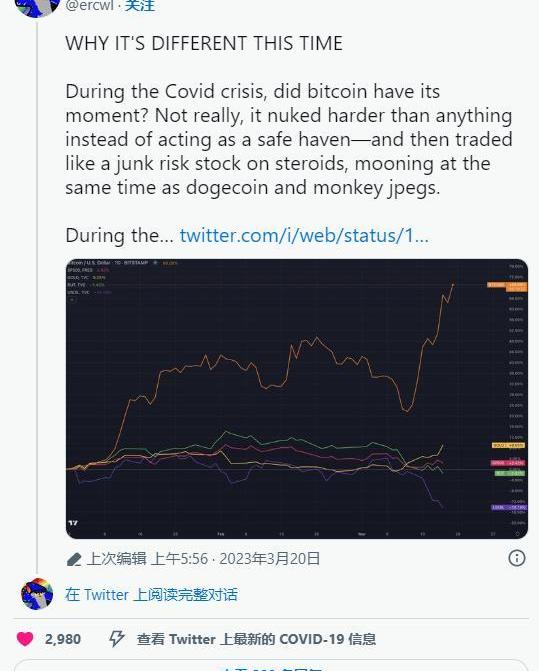The width and height of the screenshot is (539, 671).
Task: Click the chart settings gear at axis corner
Action: pos(517,534)
